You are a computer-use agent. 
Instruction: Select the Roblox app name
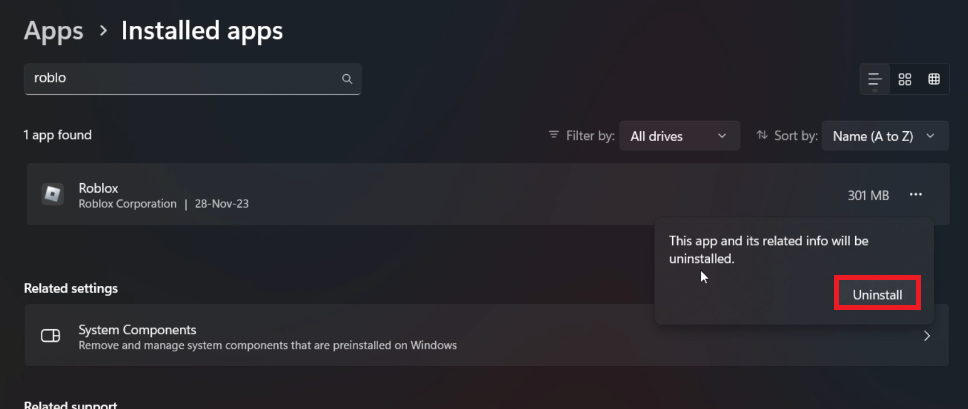click(x=98, y=188)
